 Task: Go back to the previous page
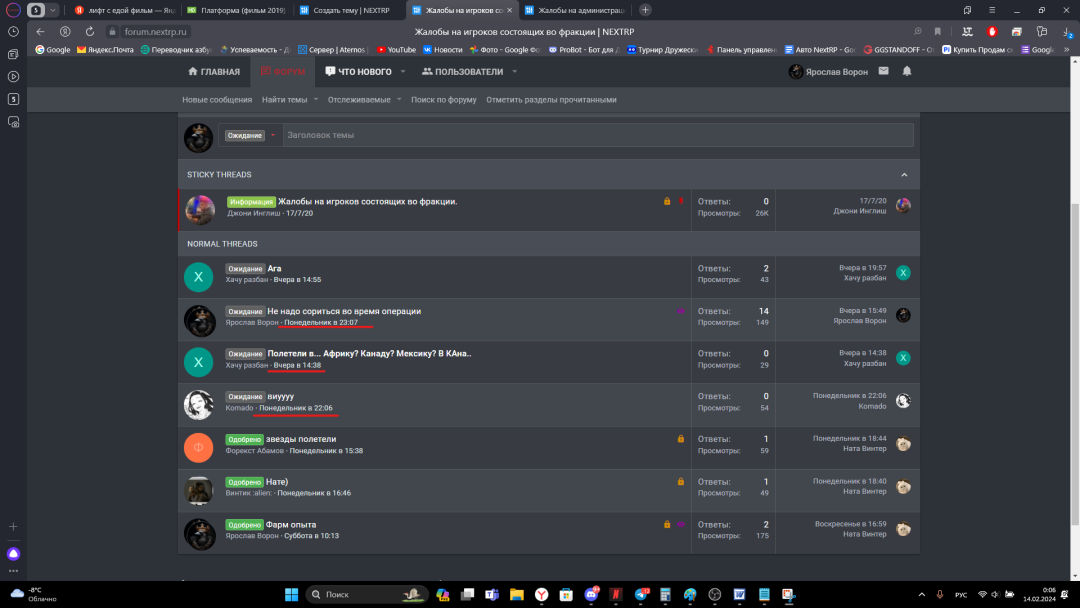(x=40, y=32)
